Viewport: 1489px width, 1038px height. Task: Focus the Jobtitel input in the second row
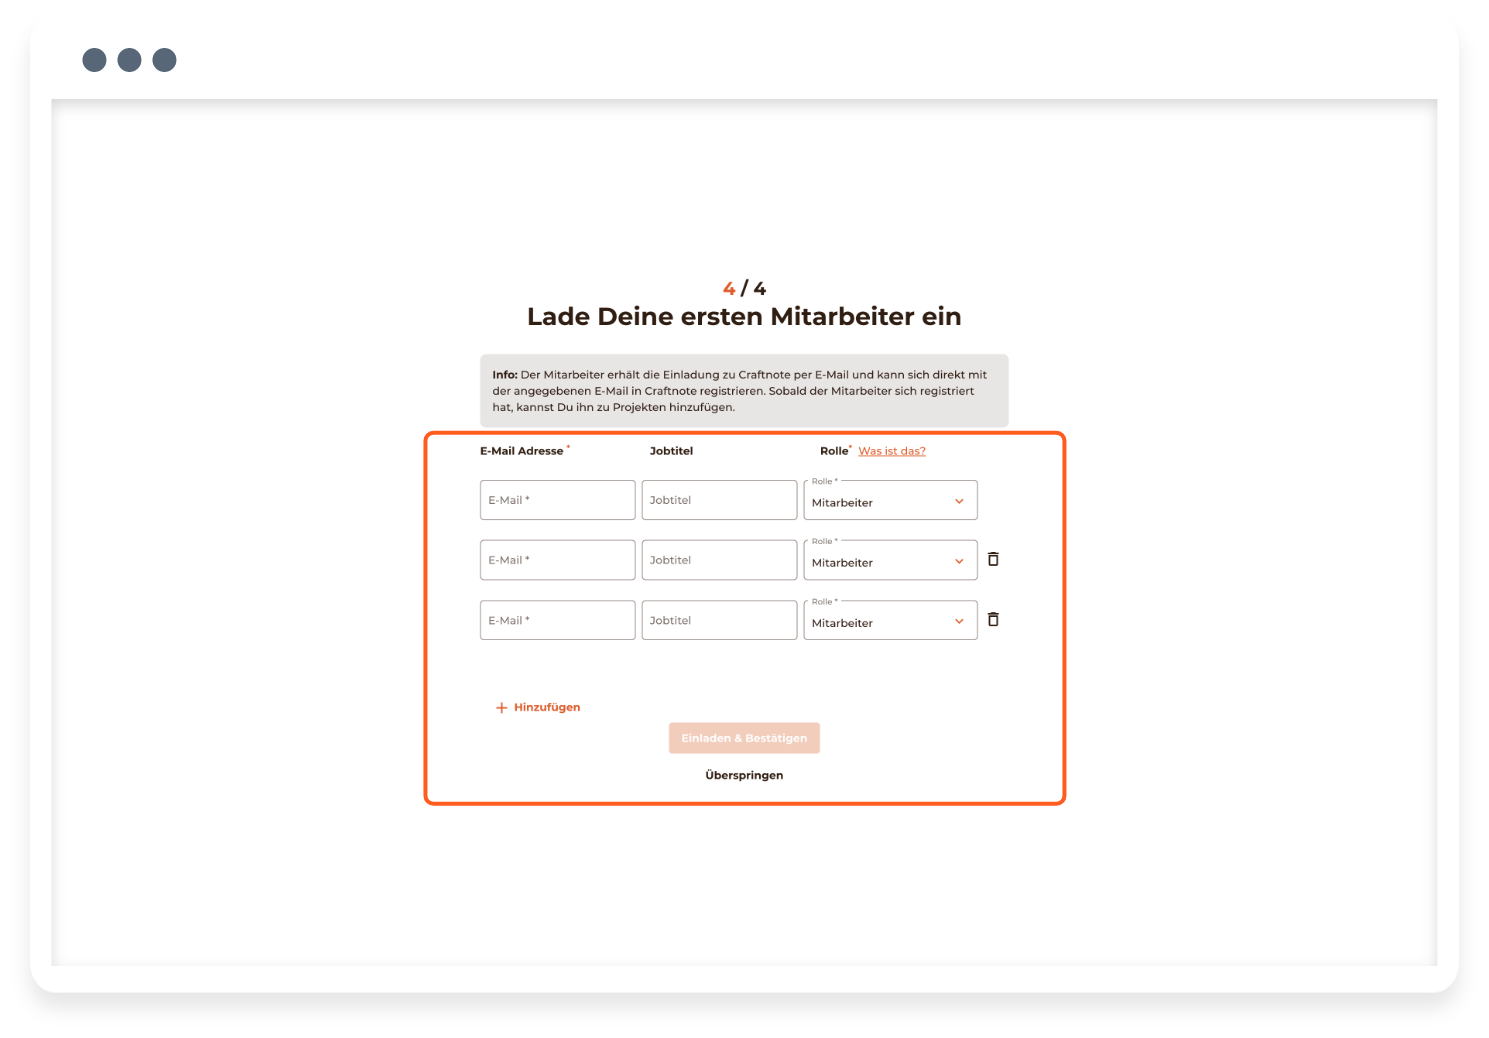[719, 560]
